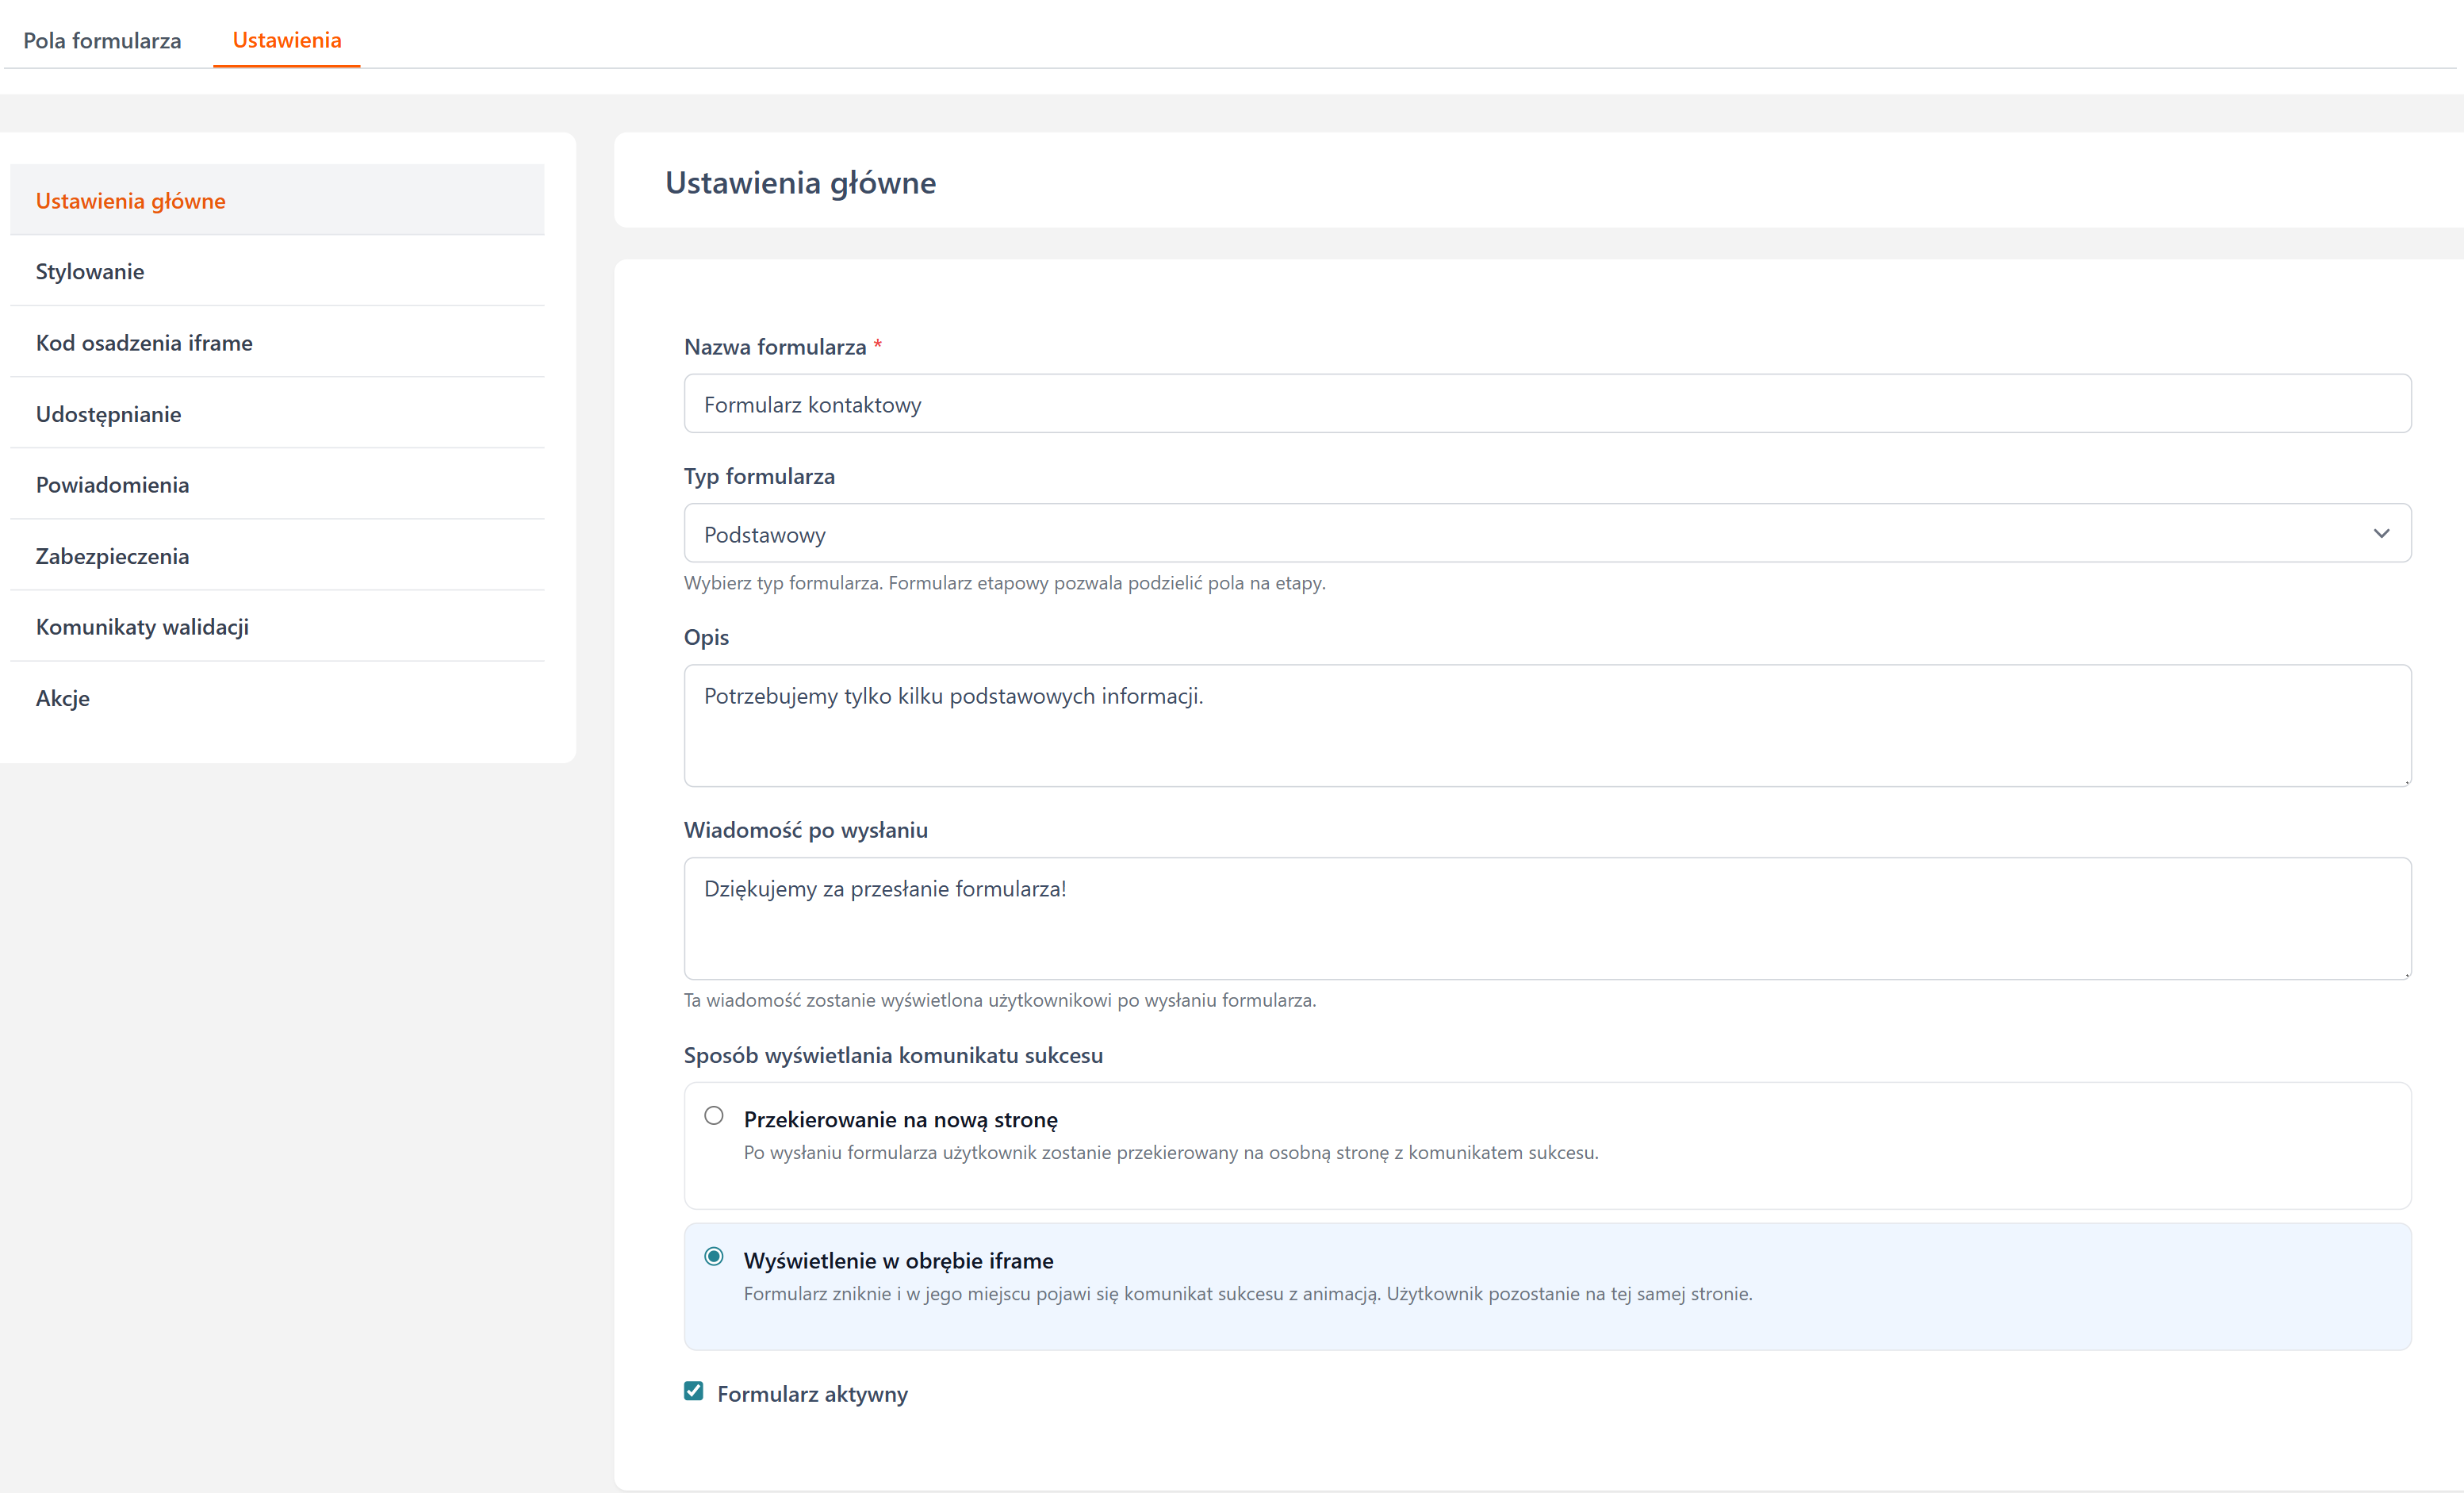Viewport: 2464px width, 1493px height.
Task: Navigate to Zabezpieczenia section
Action: click(112, 556)
